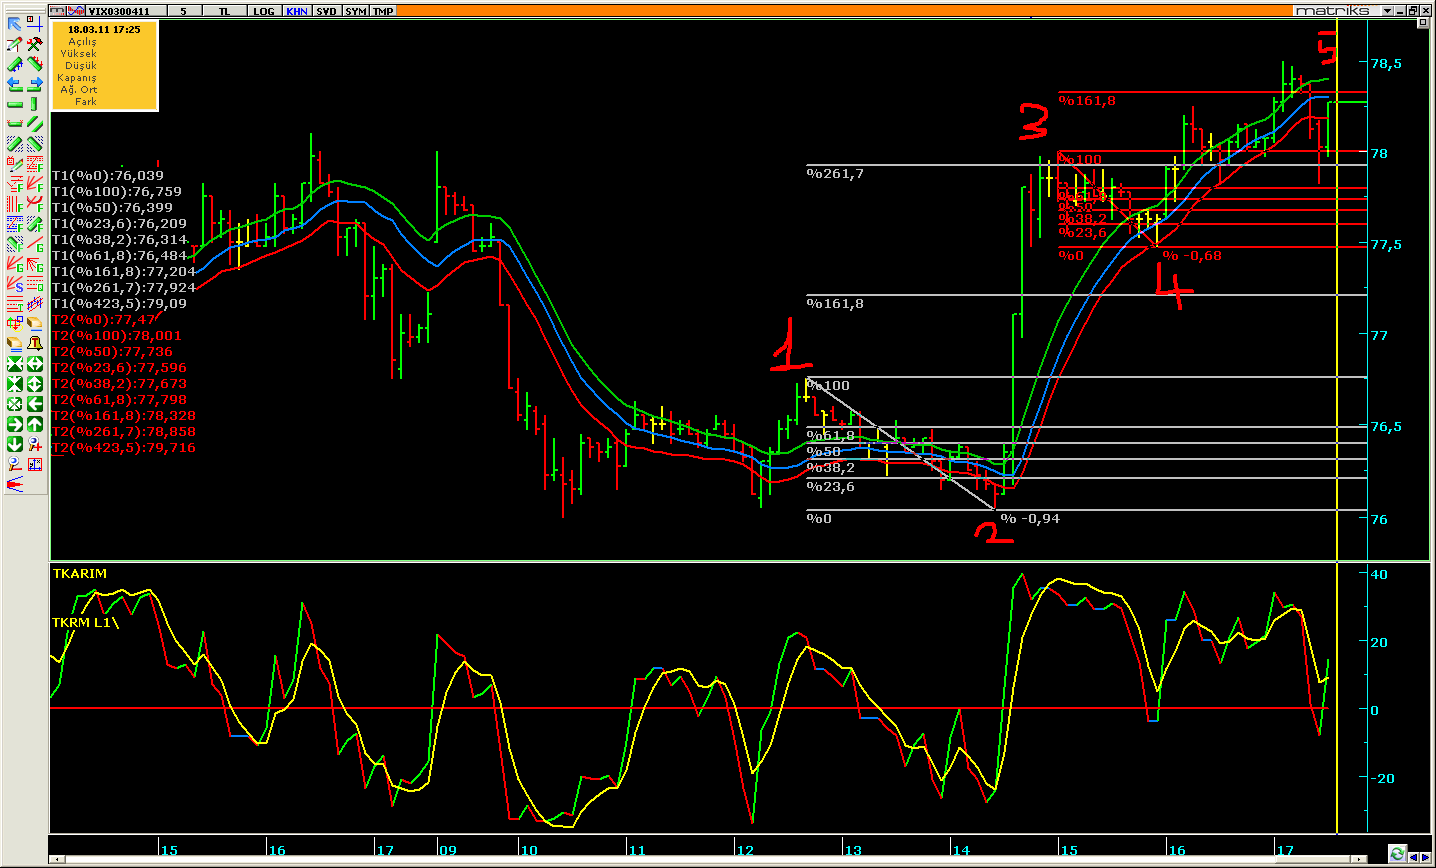
Task: Select the SYM header item
Action: tap(355, 11)
